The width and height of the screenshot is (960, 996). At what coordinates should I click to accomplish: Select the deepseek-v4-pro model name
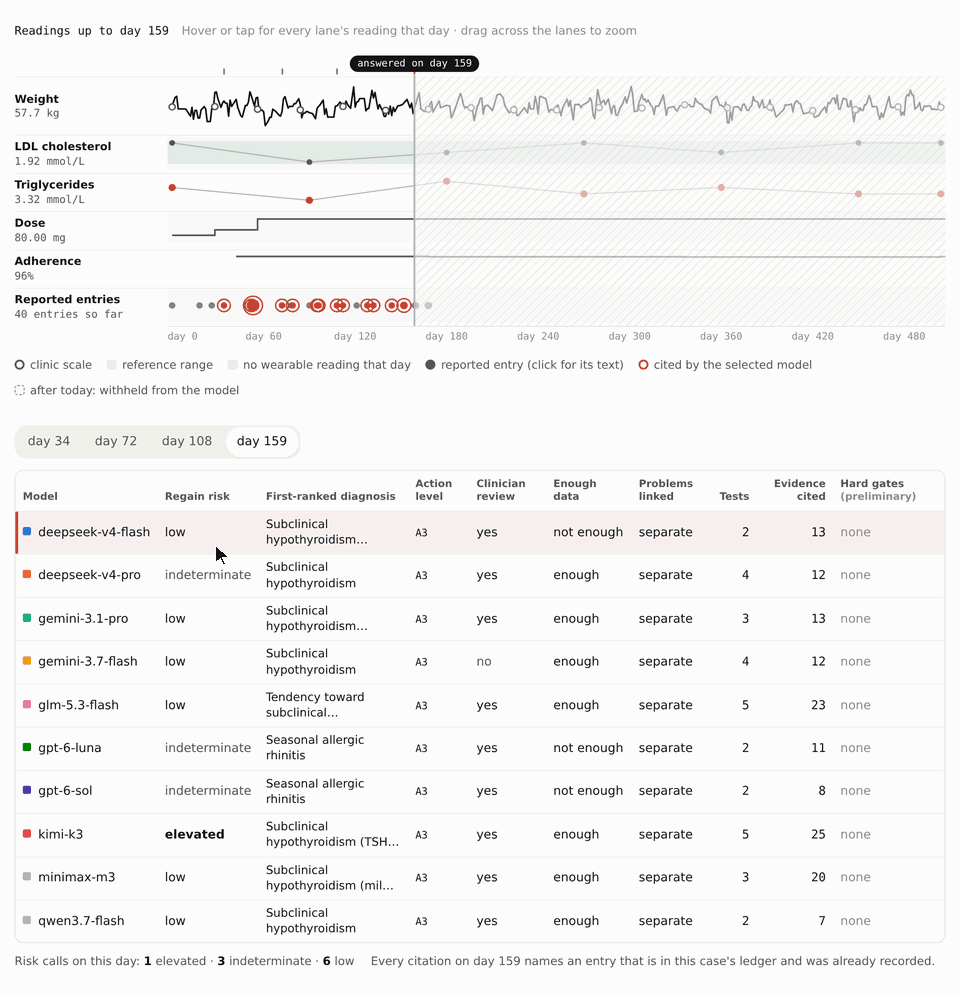click(89, 575)
